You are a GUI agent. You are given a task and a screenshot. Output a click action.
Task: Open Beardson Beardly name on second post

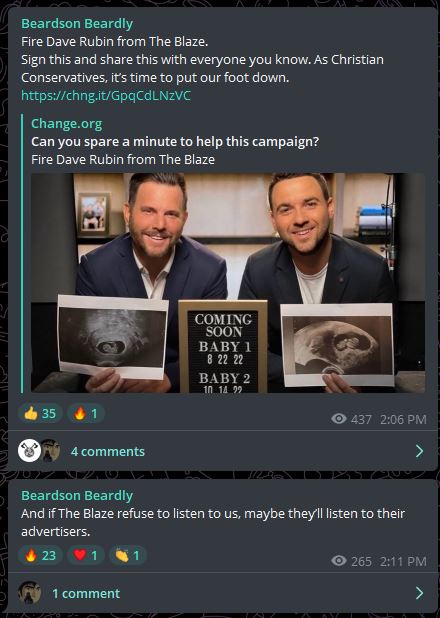click(77, 495)
